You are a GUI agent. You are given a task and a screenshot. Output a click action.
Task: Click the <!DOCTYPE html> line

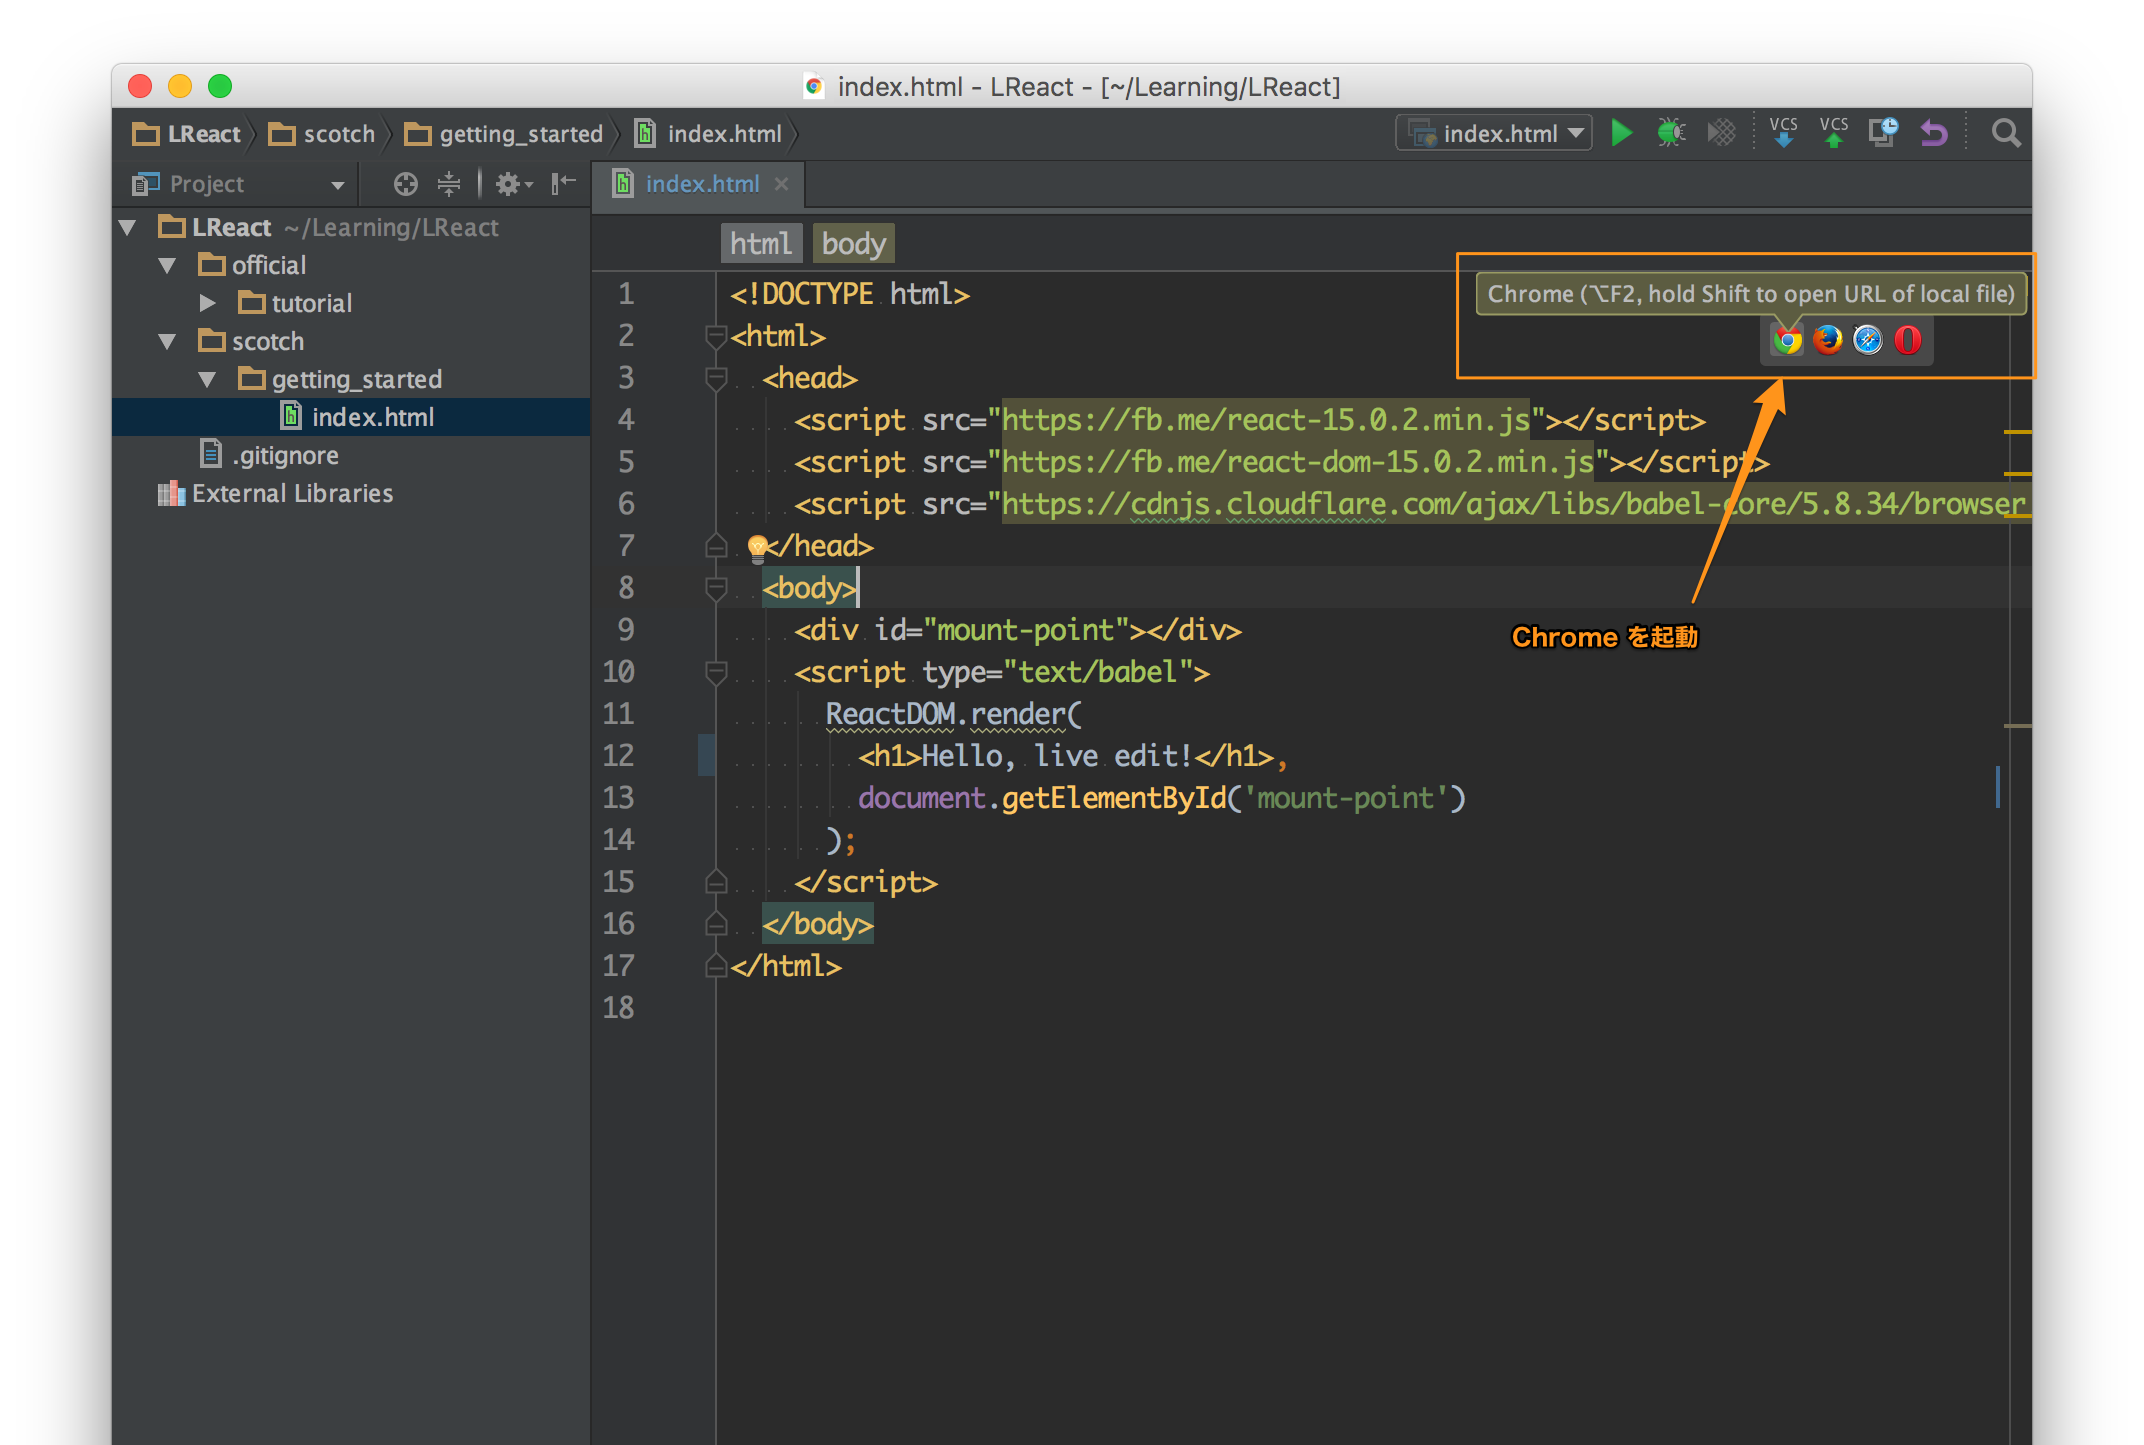coord(850,294)
